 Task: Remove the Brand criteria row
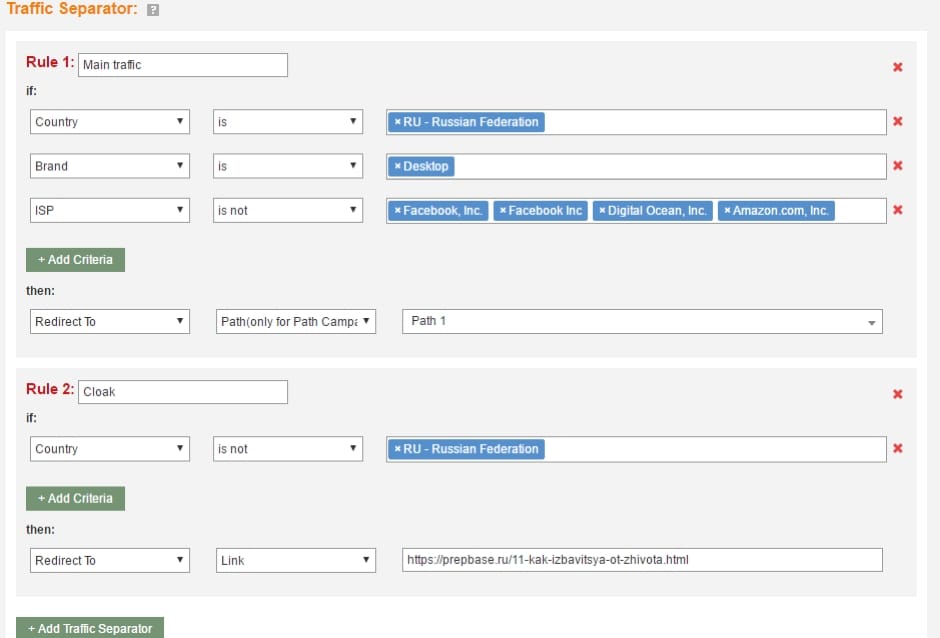click(x=897, y=166)
